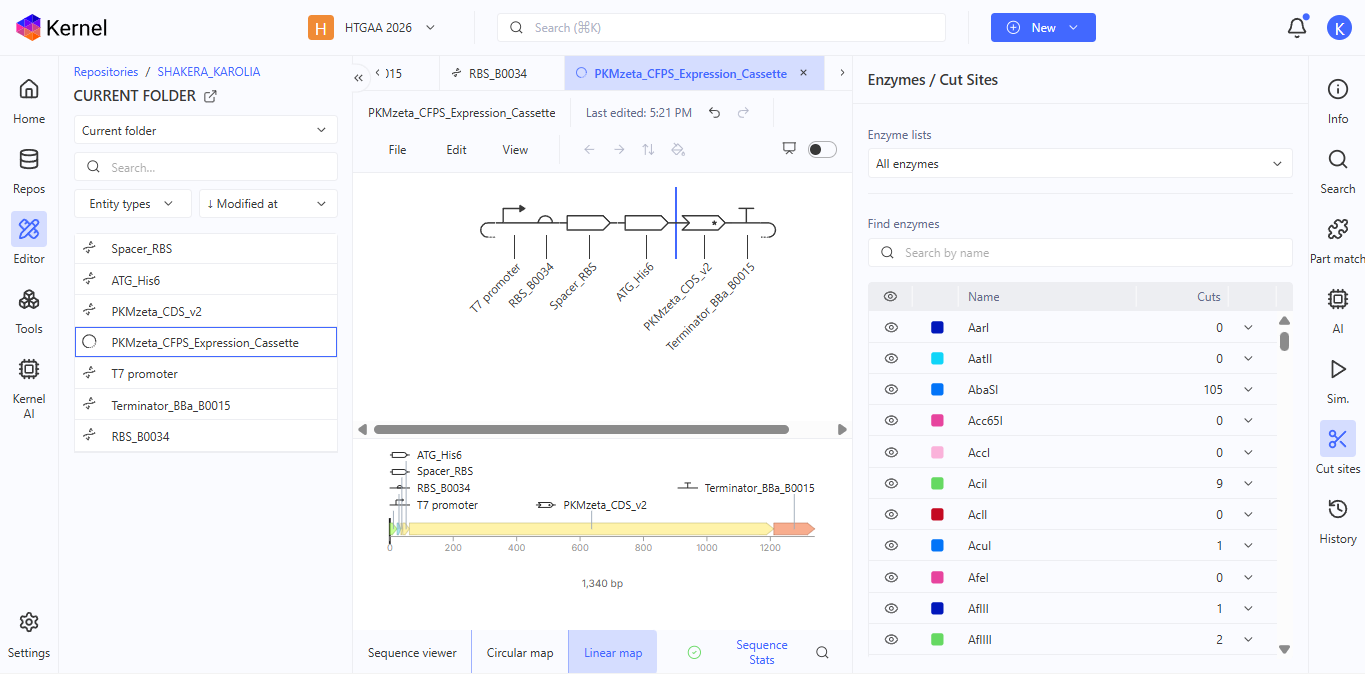This screenshot has width=1365, height=674.
Task: Click the AarI blue color swatch
Action: click(937, 327)
